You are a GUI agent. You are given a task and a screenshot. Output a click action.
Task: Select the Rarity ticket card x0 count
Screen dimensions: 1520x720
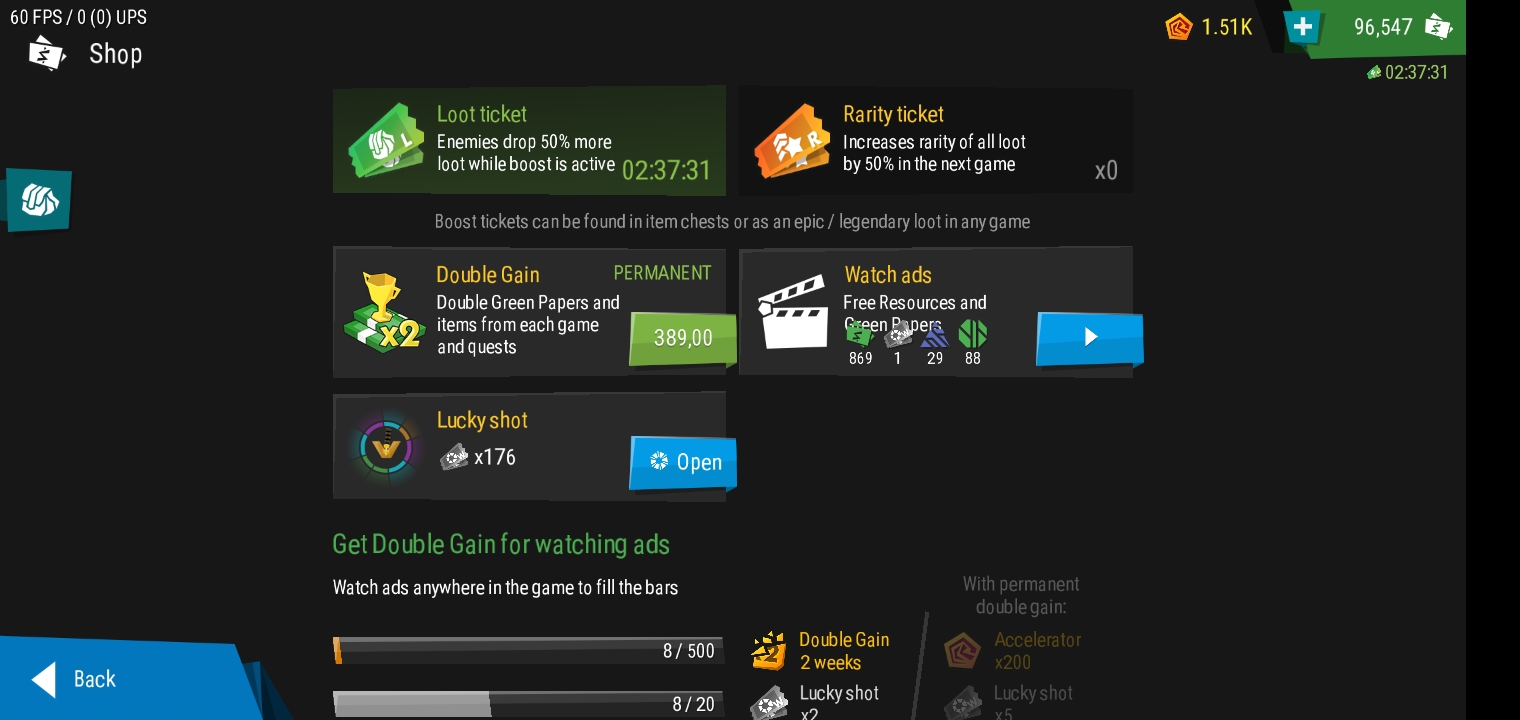(x=1106, y=170)
